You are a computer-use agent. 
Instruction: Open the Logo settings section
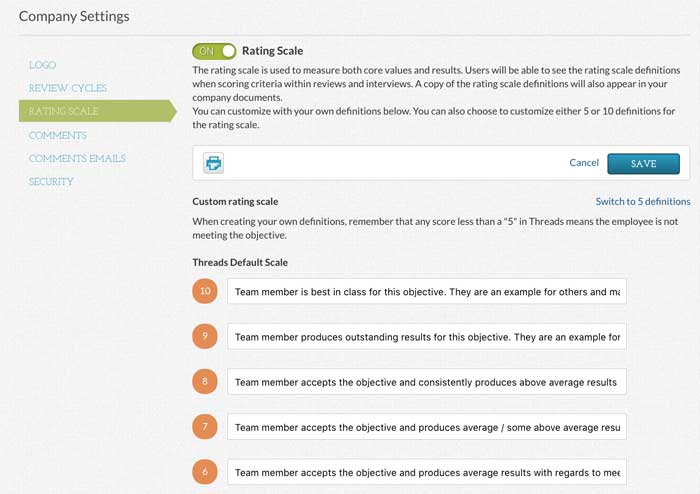[42, 65]
